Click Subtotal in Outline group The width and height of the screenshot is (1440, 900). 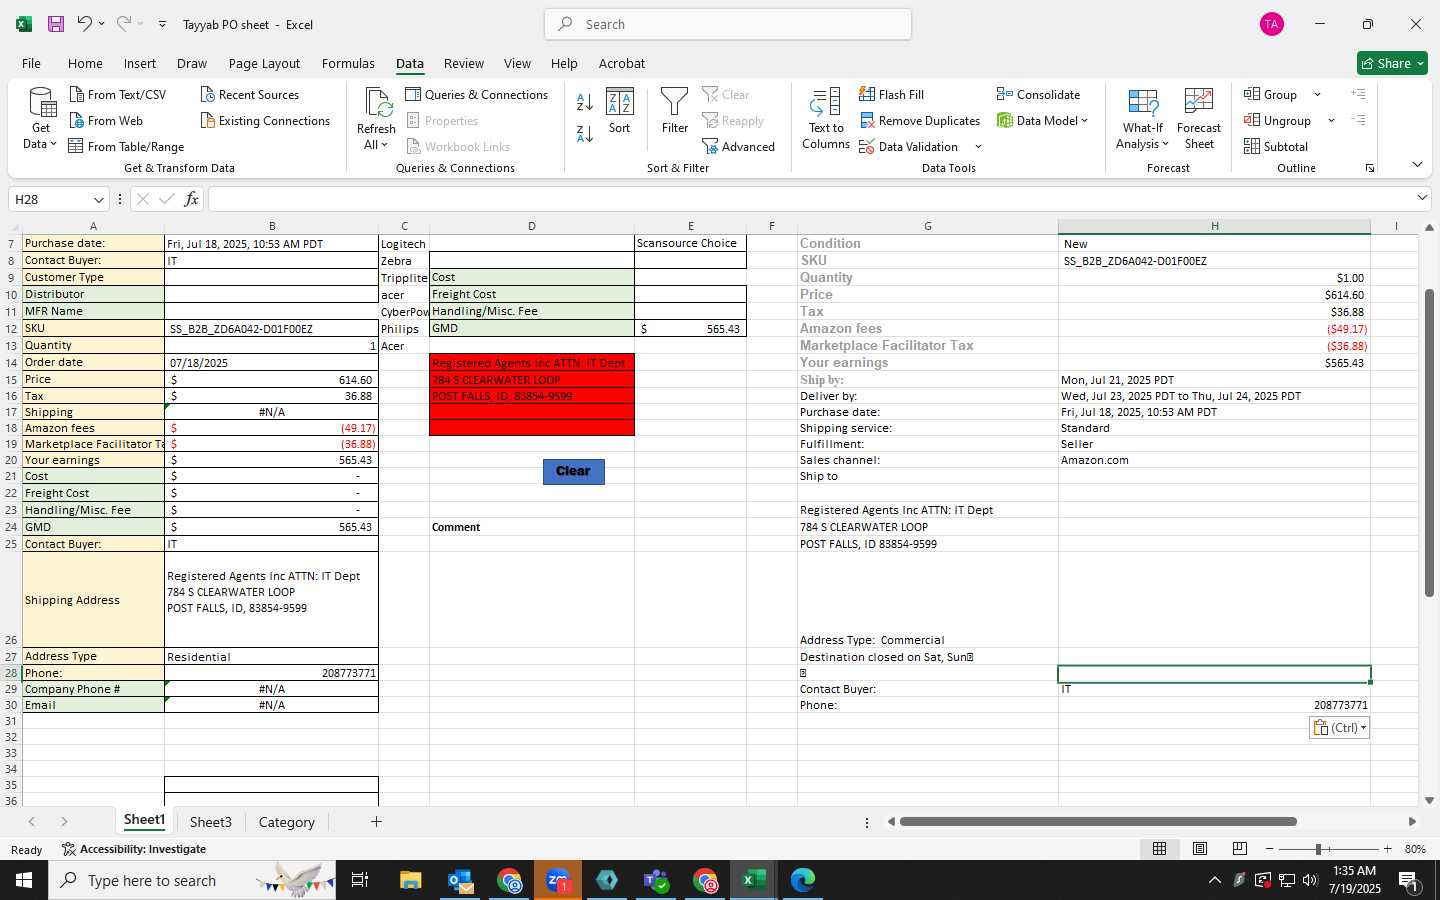tap(1276, 146)
